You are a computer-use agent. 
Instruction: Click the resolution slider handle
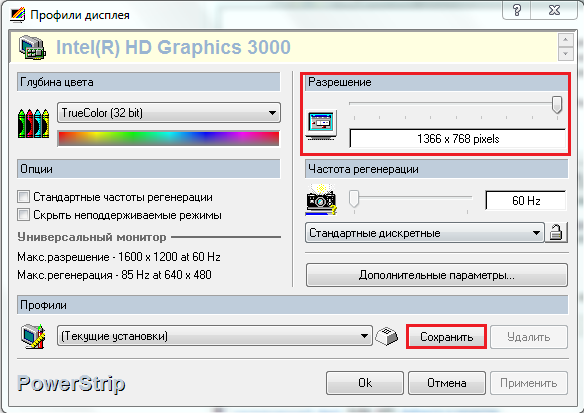556,104
